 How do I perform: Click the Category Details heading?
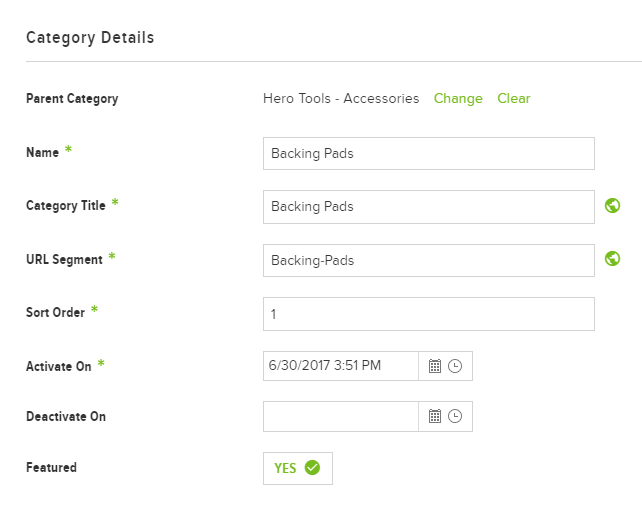[90, 38]
